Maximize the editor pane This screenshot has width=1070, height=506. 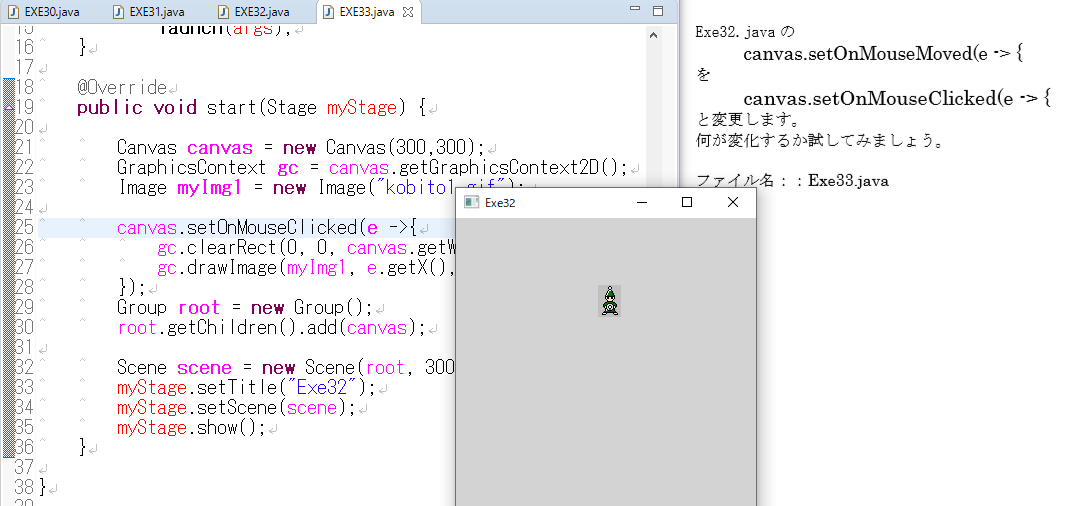pyautogui.click(x=658, y=10)
